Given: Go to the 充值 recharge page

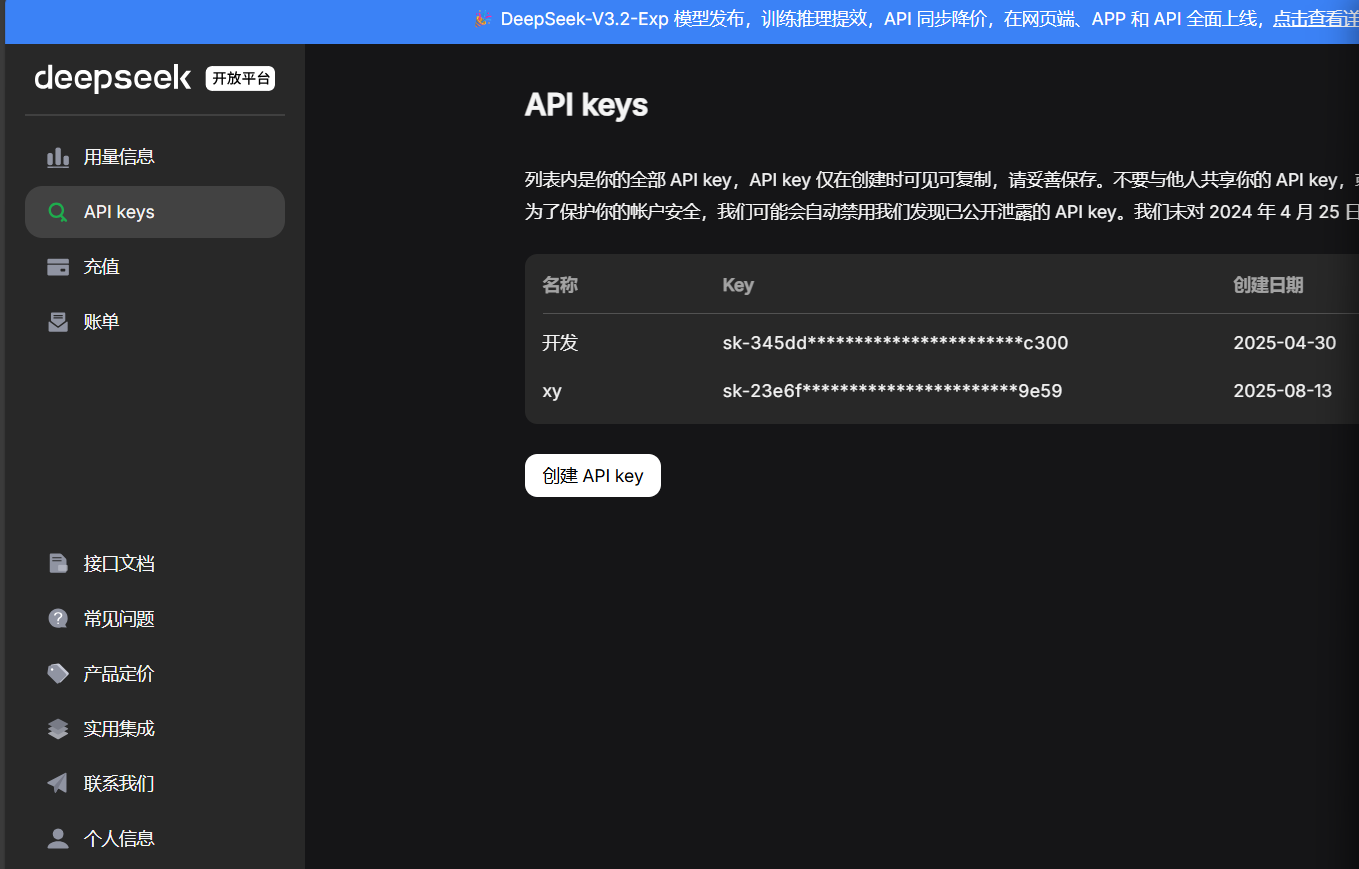Looking at the screenshot, I should pos(102,267).
